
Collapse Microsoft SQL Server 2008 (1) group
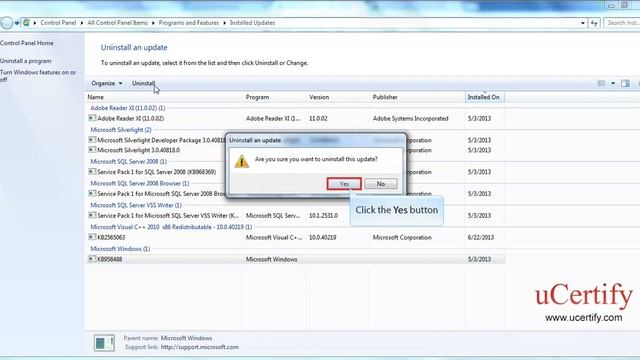[x=129, y=162]
